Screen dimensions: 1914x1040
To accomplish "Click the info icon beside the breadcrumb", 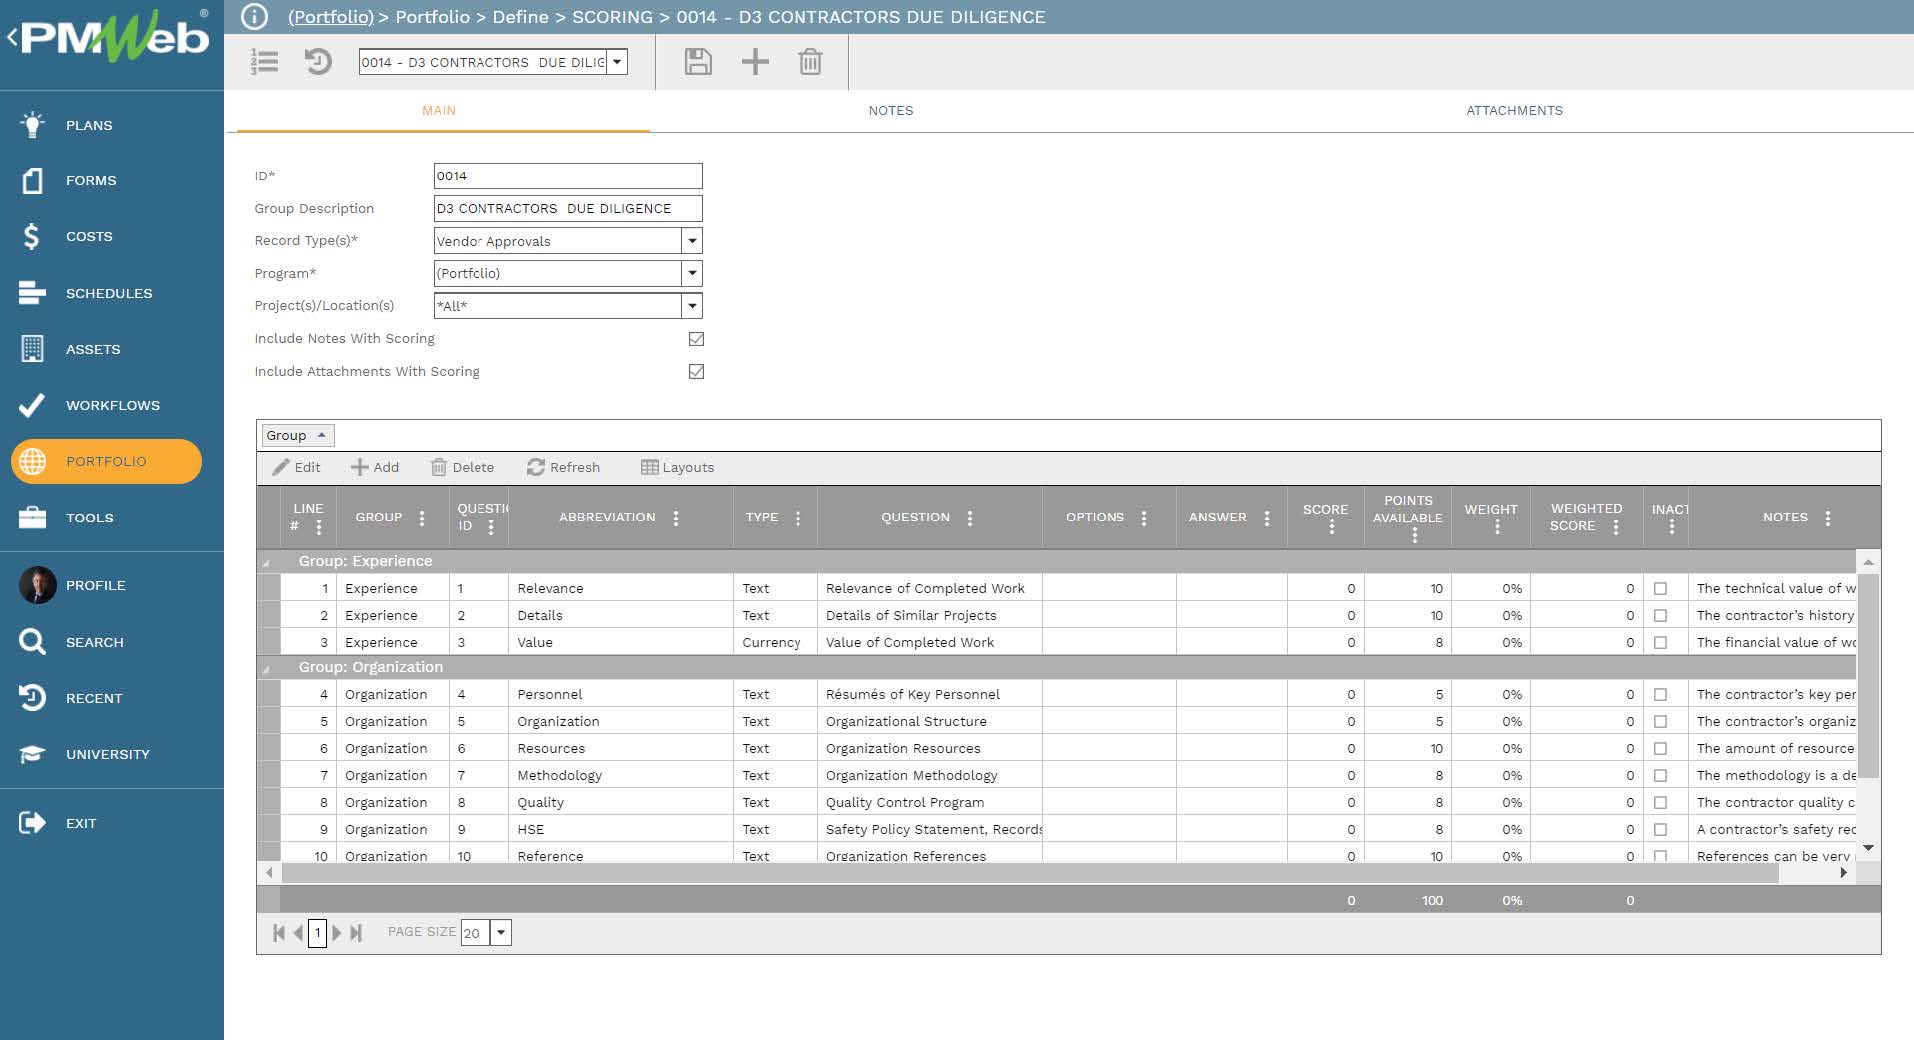I will pyautogui.click(x=255, y=17).
